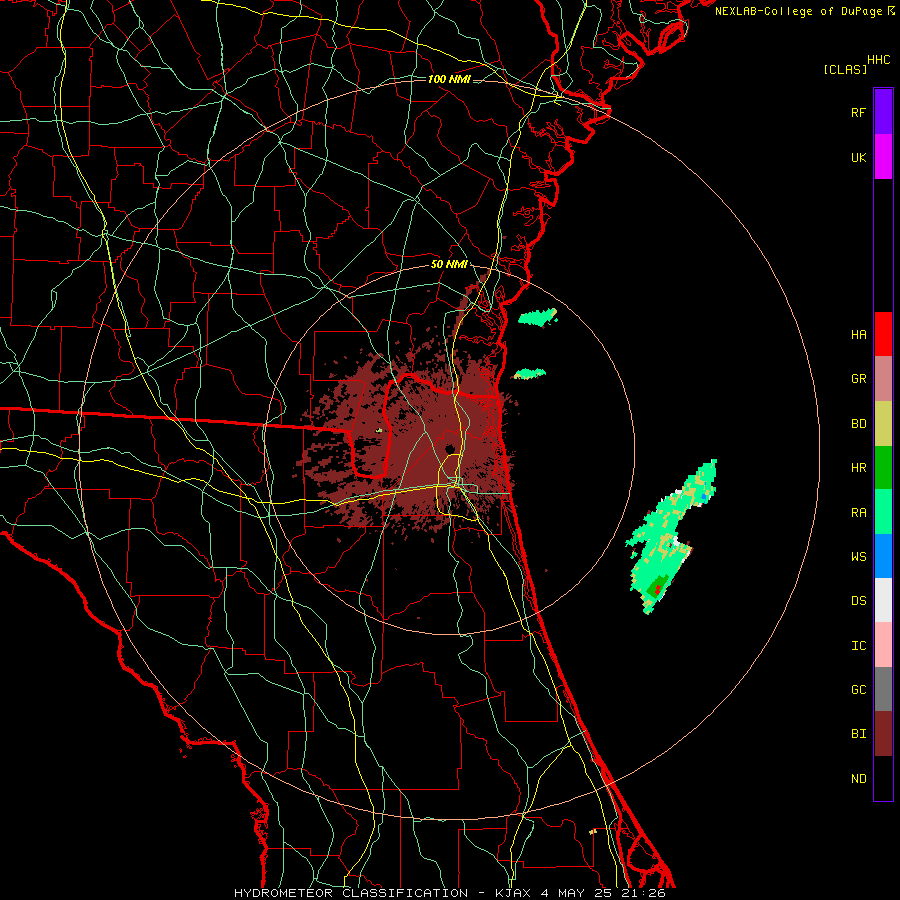
Task: Click the "21:26" timestamp text
Action: pyautogui.click(x=643, y=893)
